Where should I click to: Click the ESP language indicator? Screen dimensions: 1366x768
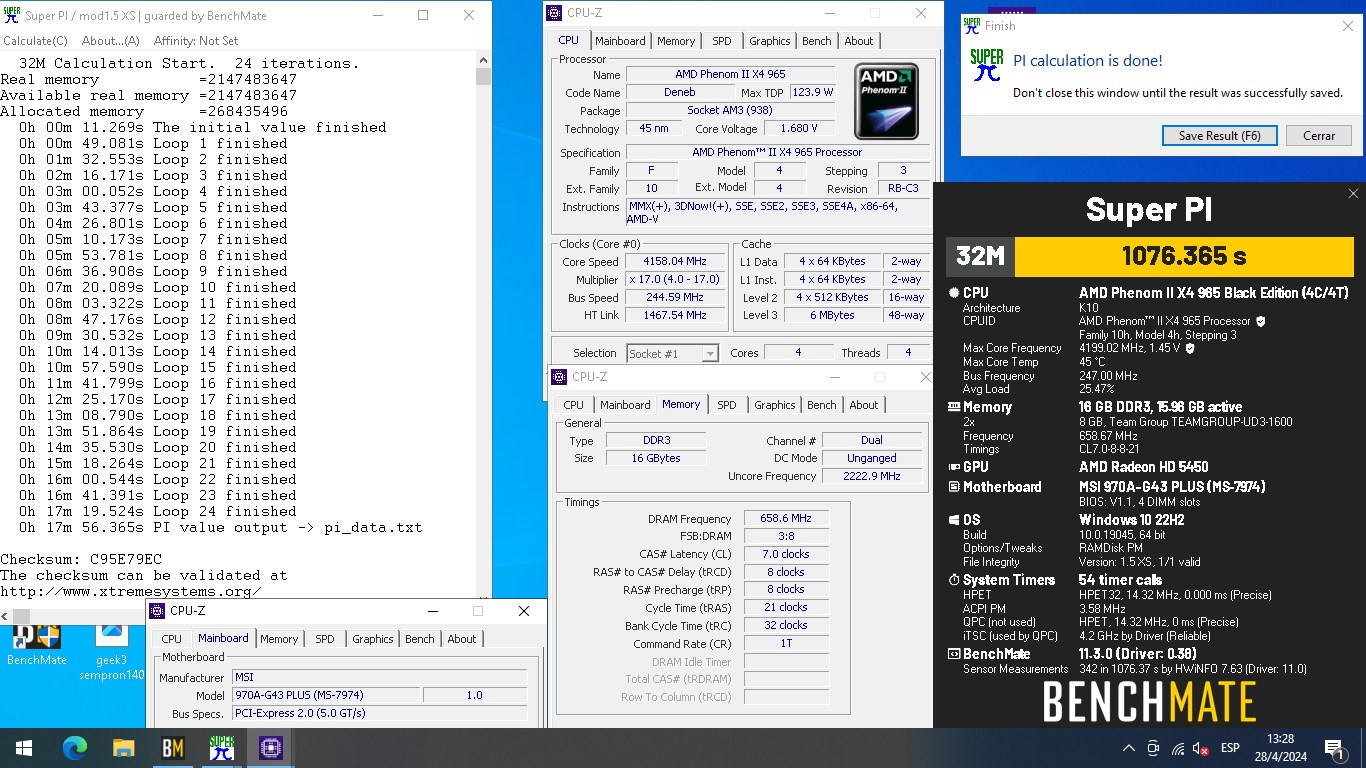(1230, 748)
